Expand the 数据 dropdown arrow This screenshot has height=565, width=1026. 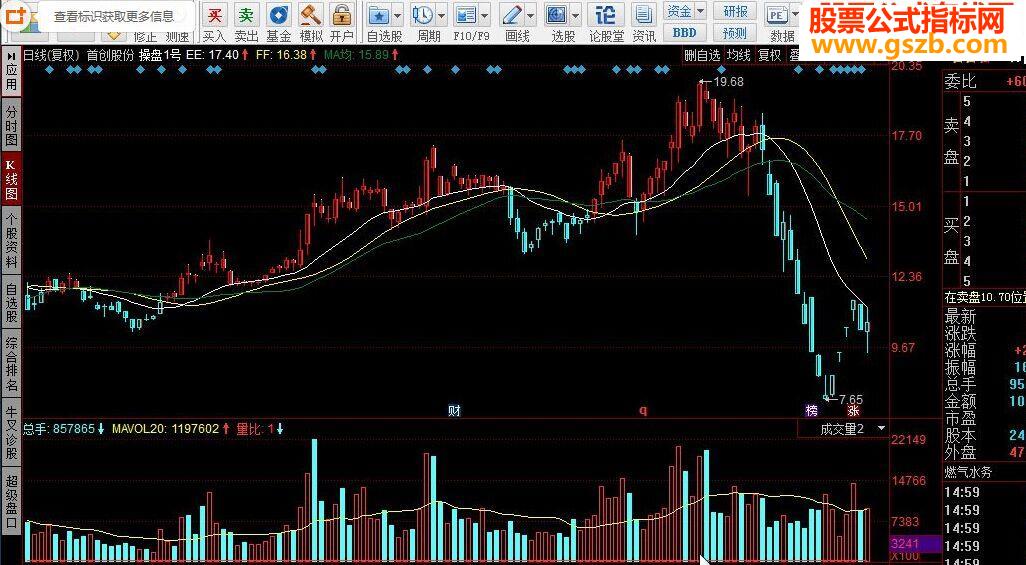tap(795, 14)
